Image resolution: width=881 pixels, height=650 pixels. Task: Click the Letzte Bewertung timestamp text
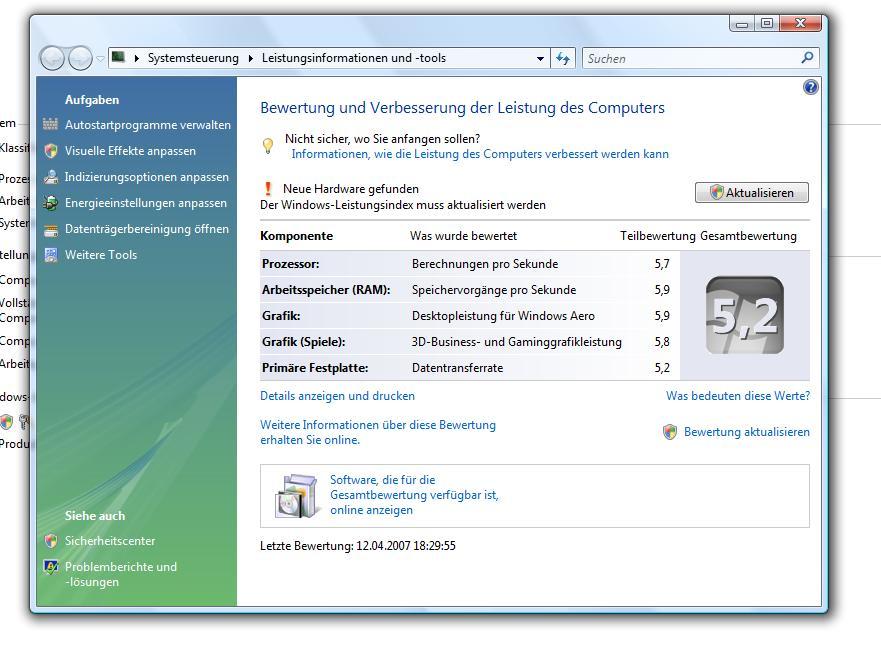pos(357,546)
